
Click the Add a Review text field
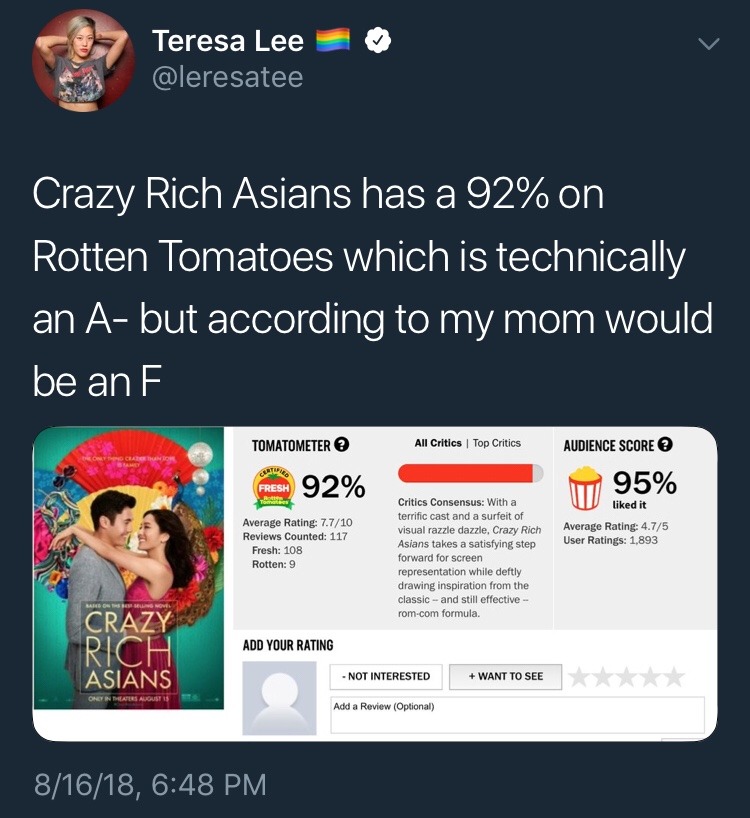[517, 715]
